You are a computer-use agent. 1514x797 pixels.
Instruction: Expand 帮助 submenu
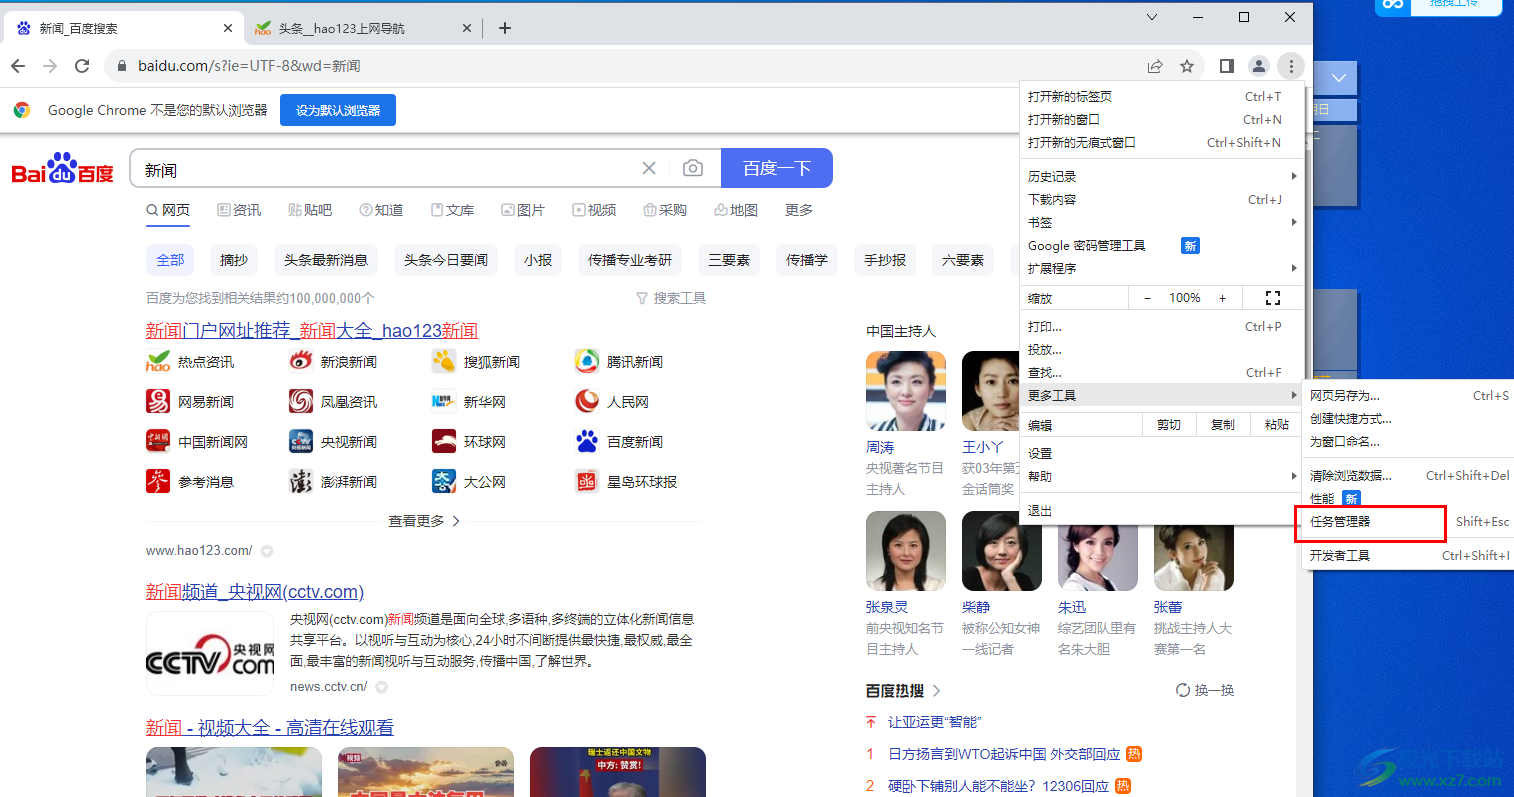point(1162,476)
